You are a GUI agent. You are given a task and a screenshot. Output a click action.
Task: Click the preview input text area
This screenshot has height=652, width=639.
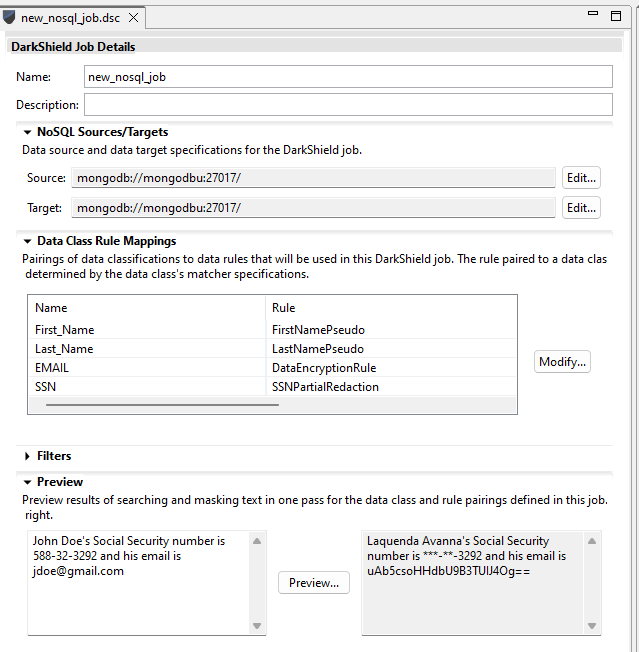coord(139,583)
